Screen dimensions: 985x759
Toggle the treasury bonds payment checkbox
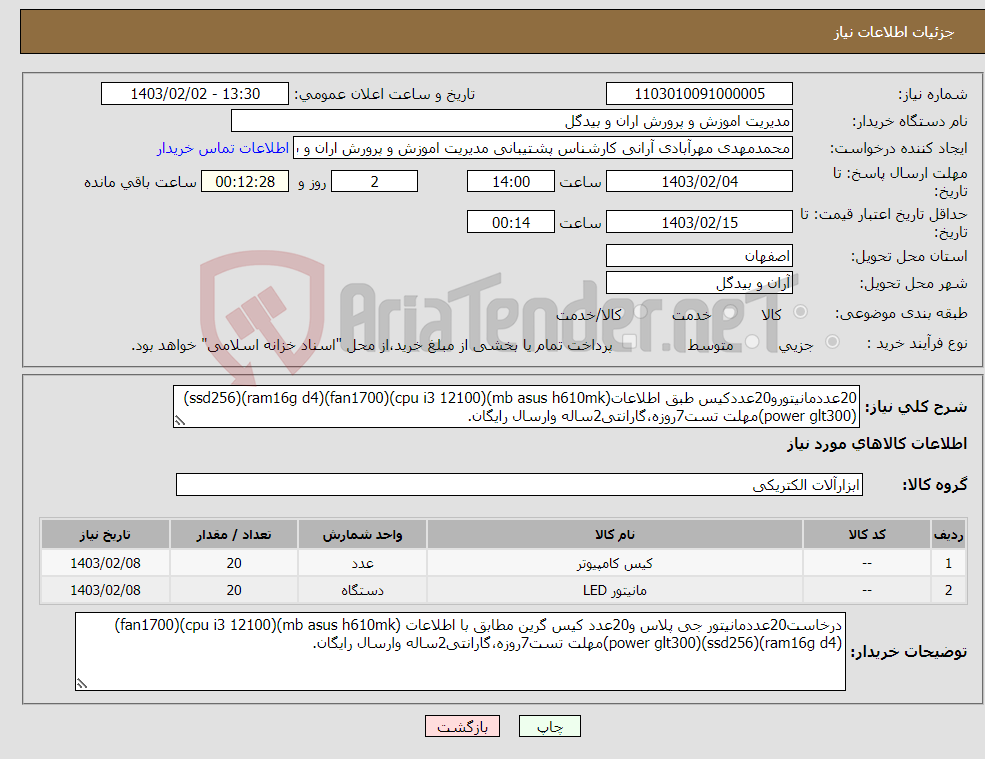629,342
